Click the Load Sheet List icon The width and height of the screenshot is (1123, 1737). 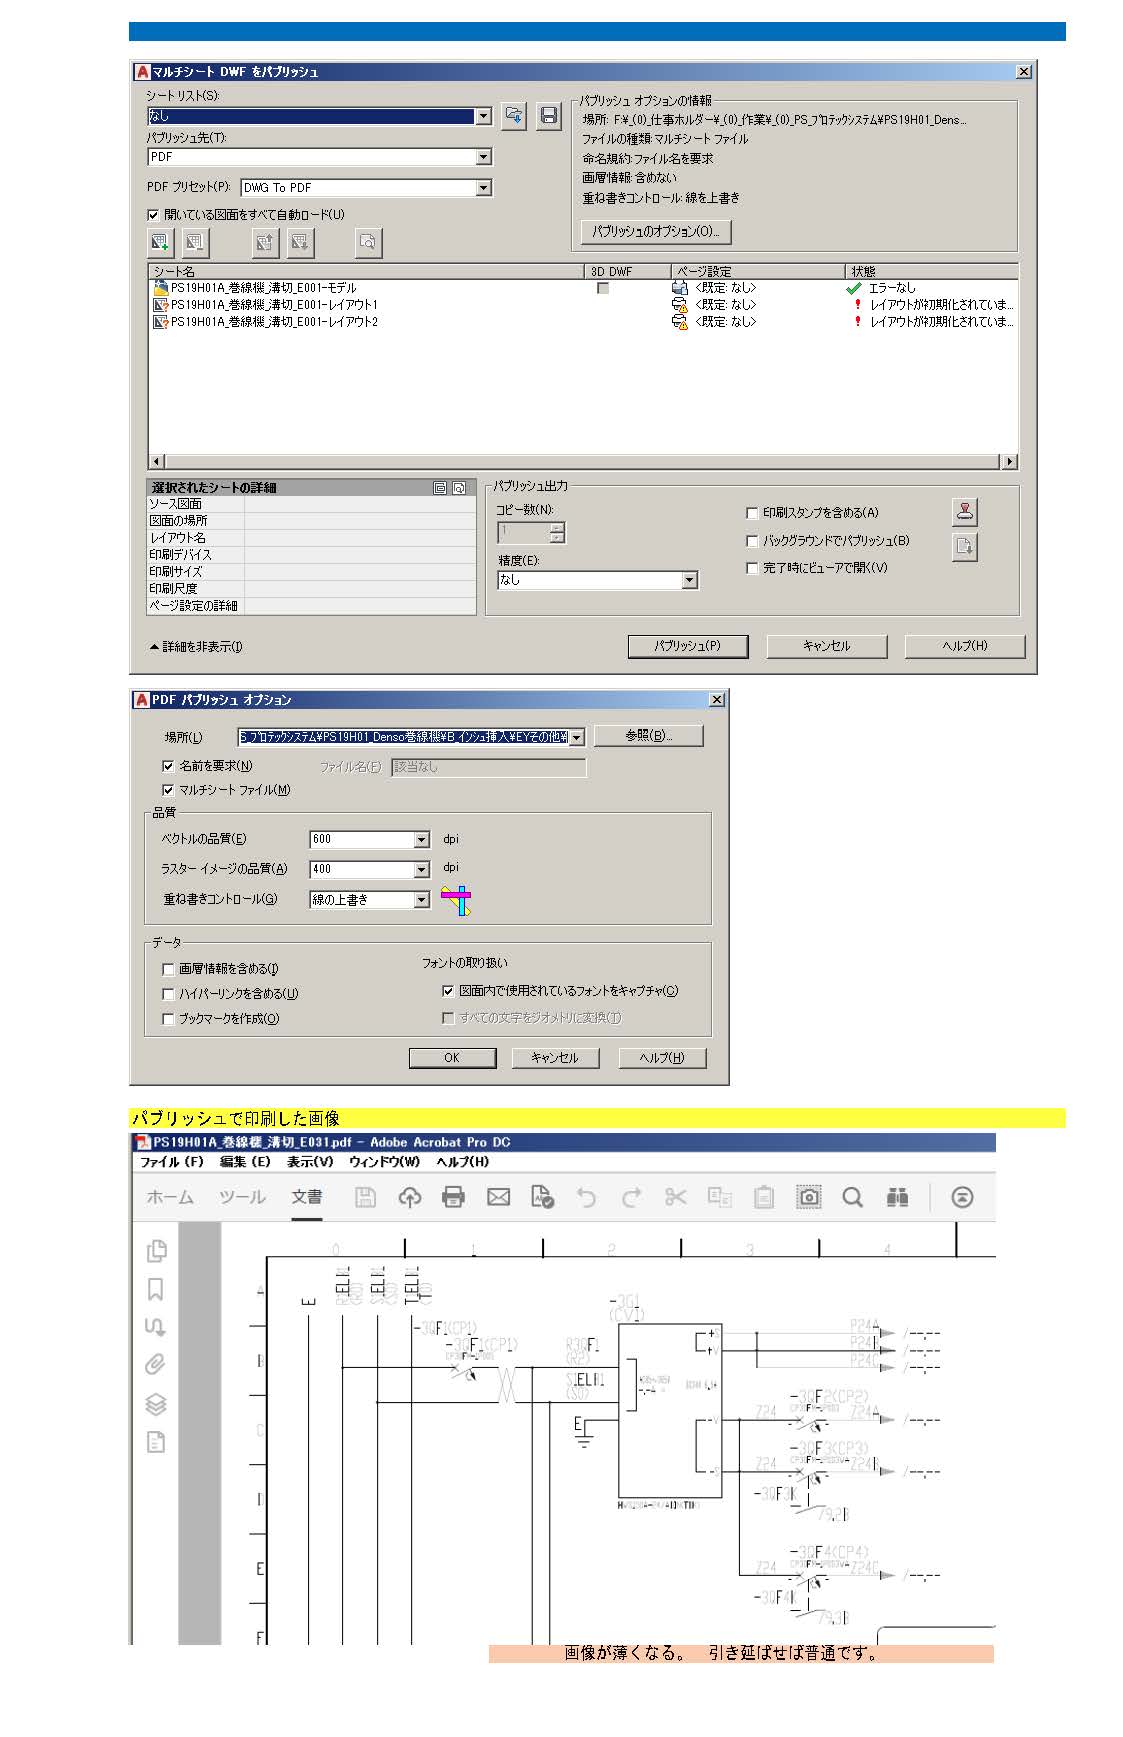[x=514, y=116]
